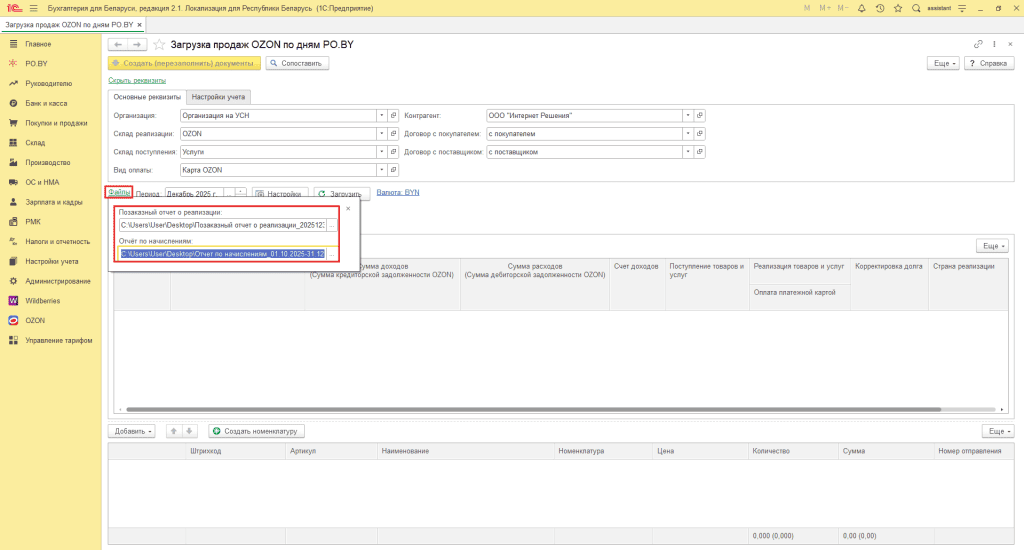
Task: Click the Сопоставить button
Action: (297, 63)
